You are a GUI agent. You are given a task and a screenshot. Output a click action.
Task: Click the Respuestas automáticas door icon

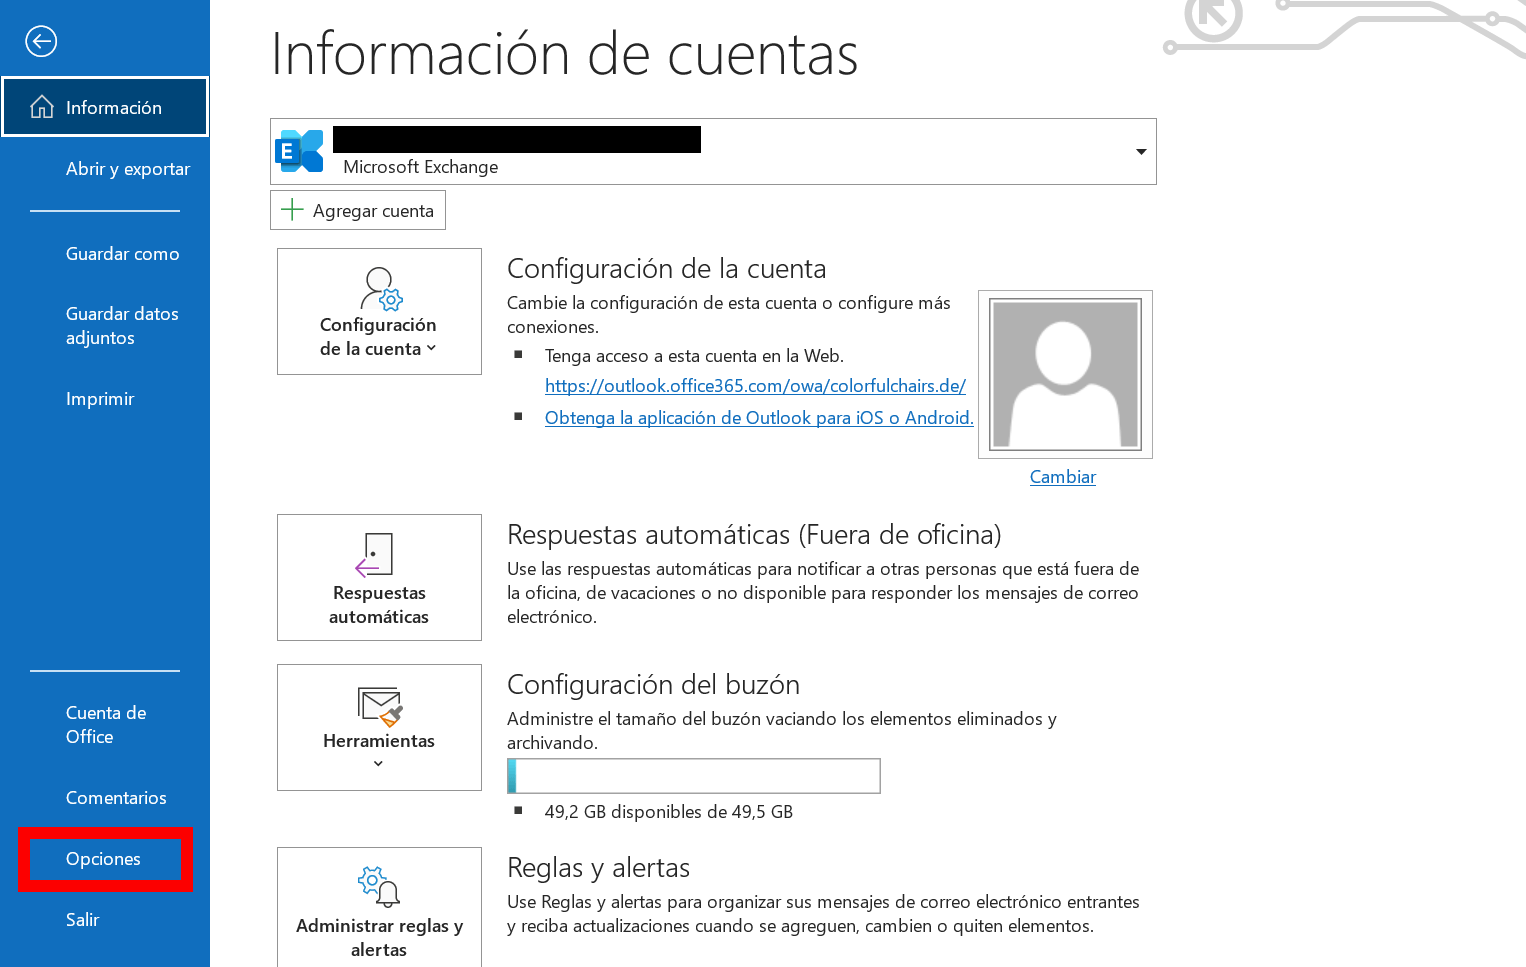[x=376, y=554]
